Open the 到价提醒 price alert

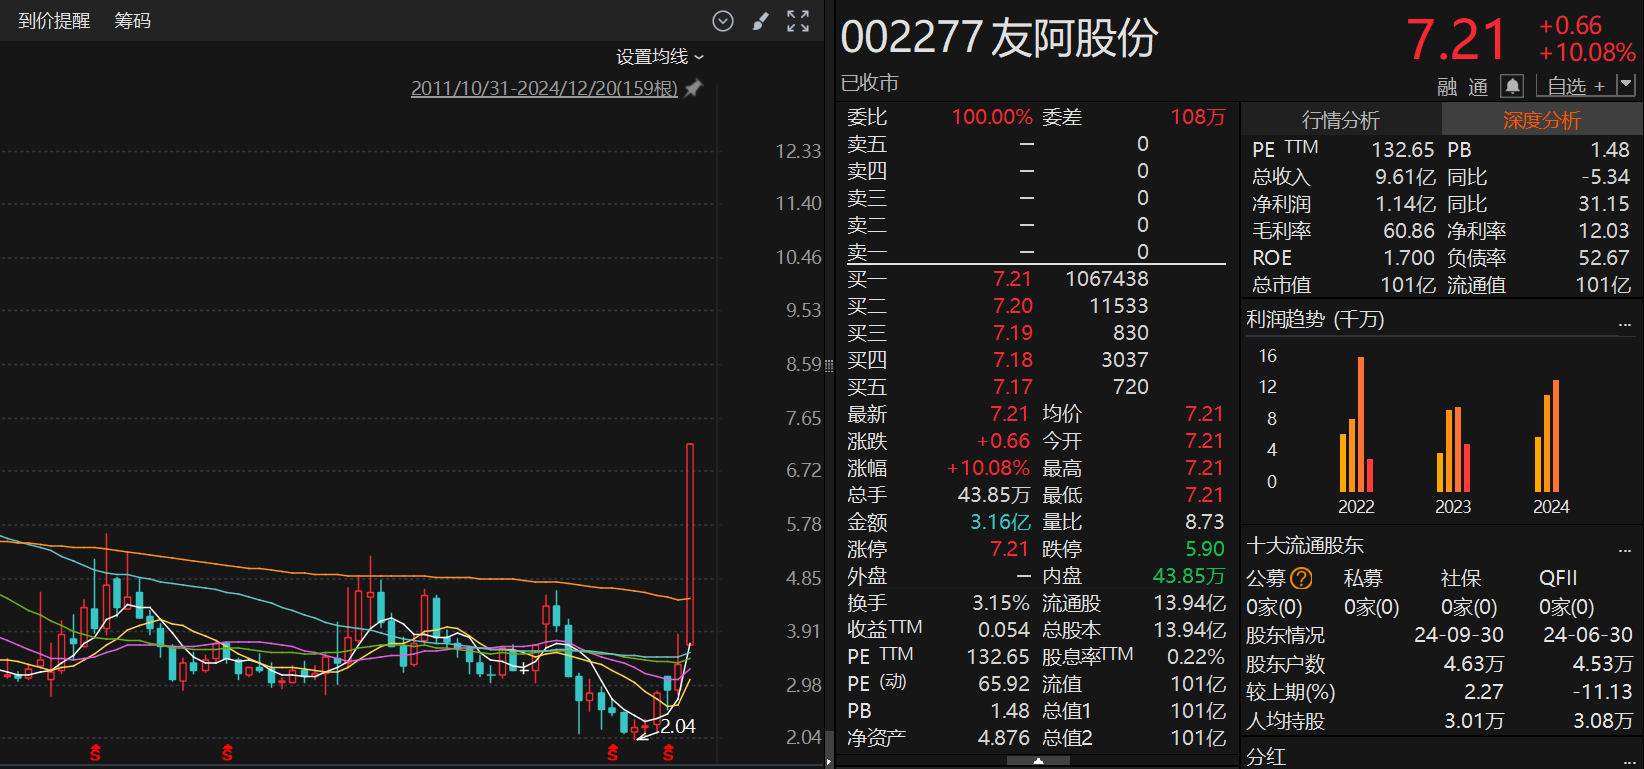pos(54,21)
